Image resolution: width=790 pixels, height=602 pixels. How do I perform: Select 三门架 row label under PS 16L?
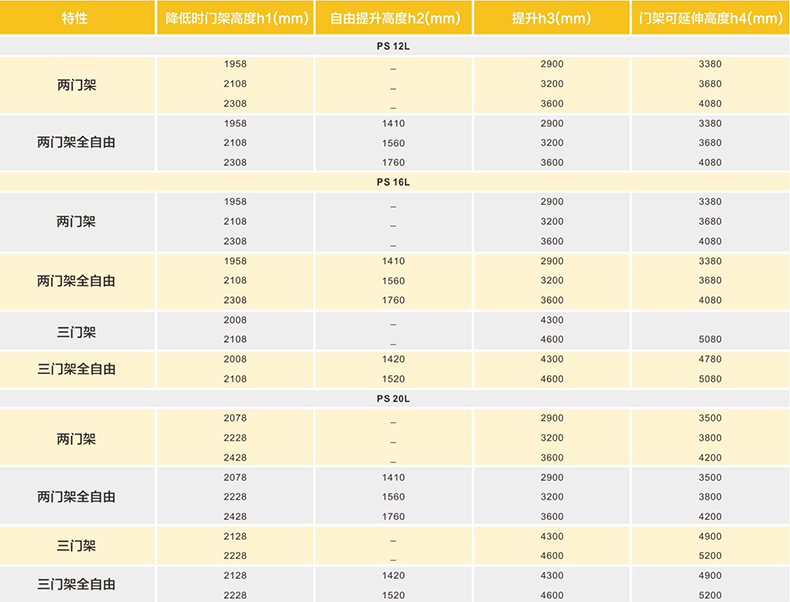76,330
